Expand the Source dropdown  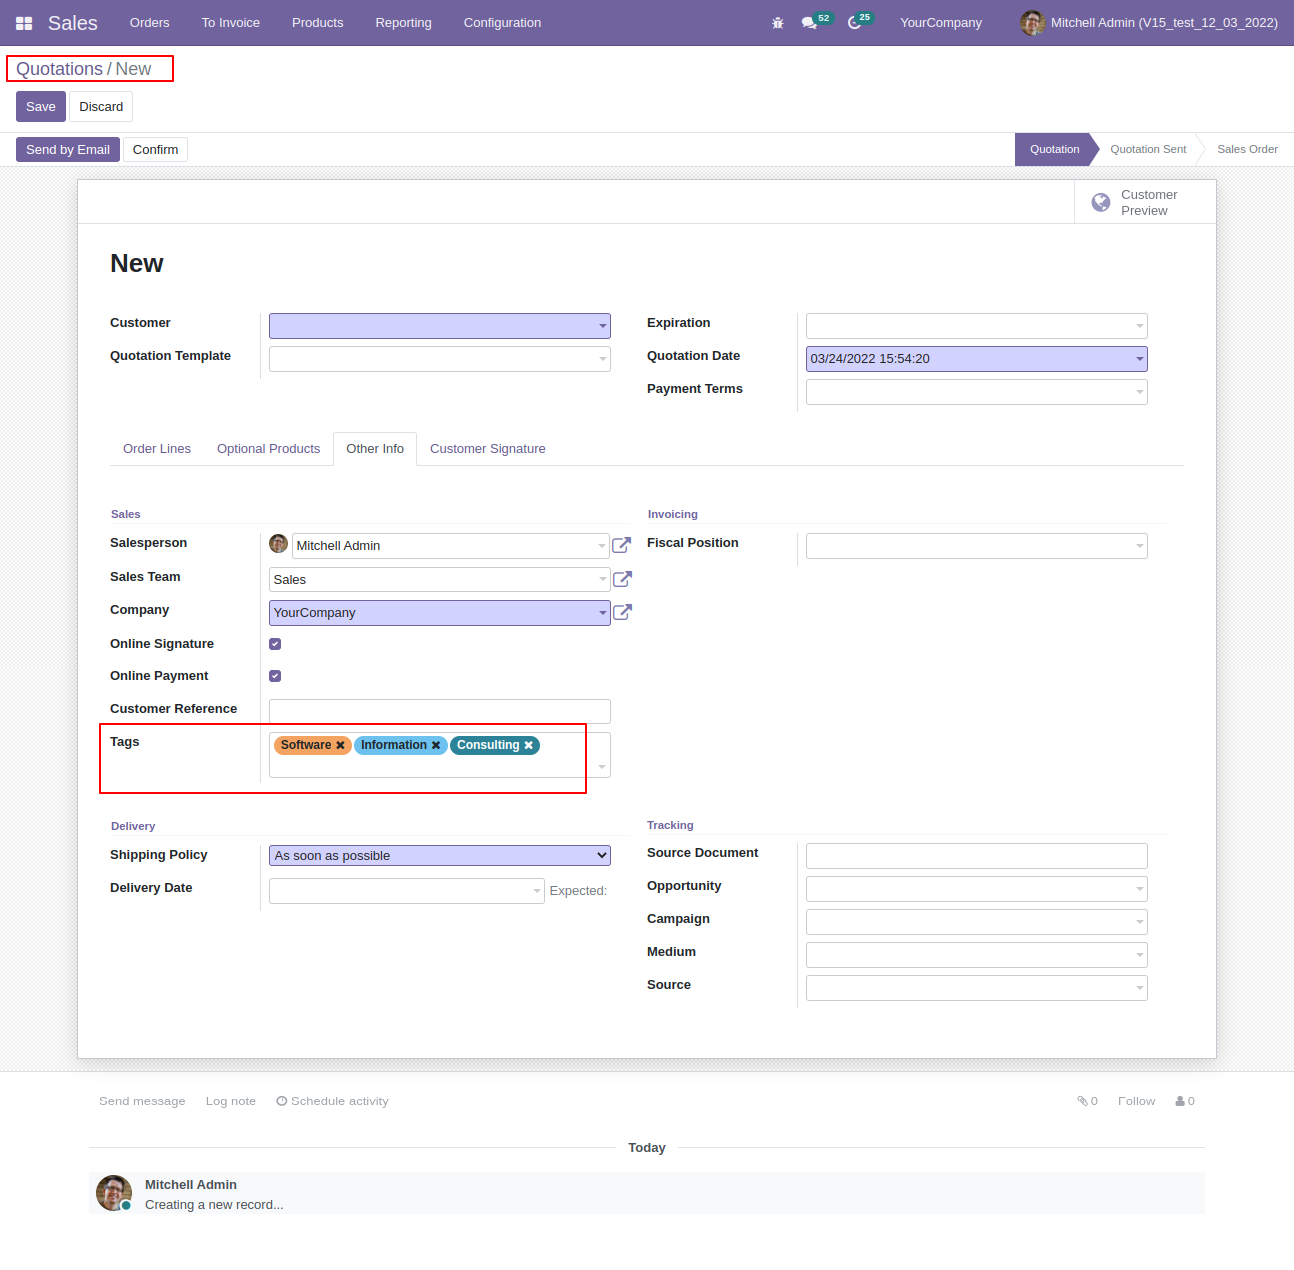pos(1140,988)
